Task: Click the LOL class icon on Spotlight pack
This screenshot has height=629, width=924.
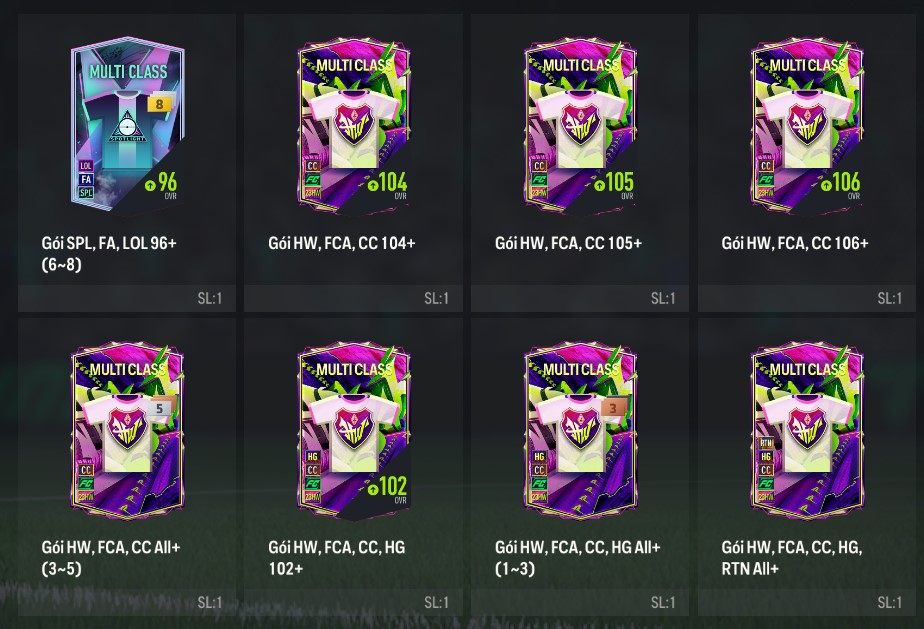Action: click(x=86, y=166)
